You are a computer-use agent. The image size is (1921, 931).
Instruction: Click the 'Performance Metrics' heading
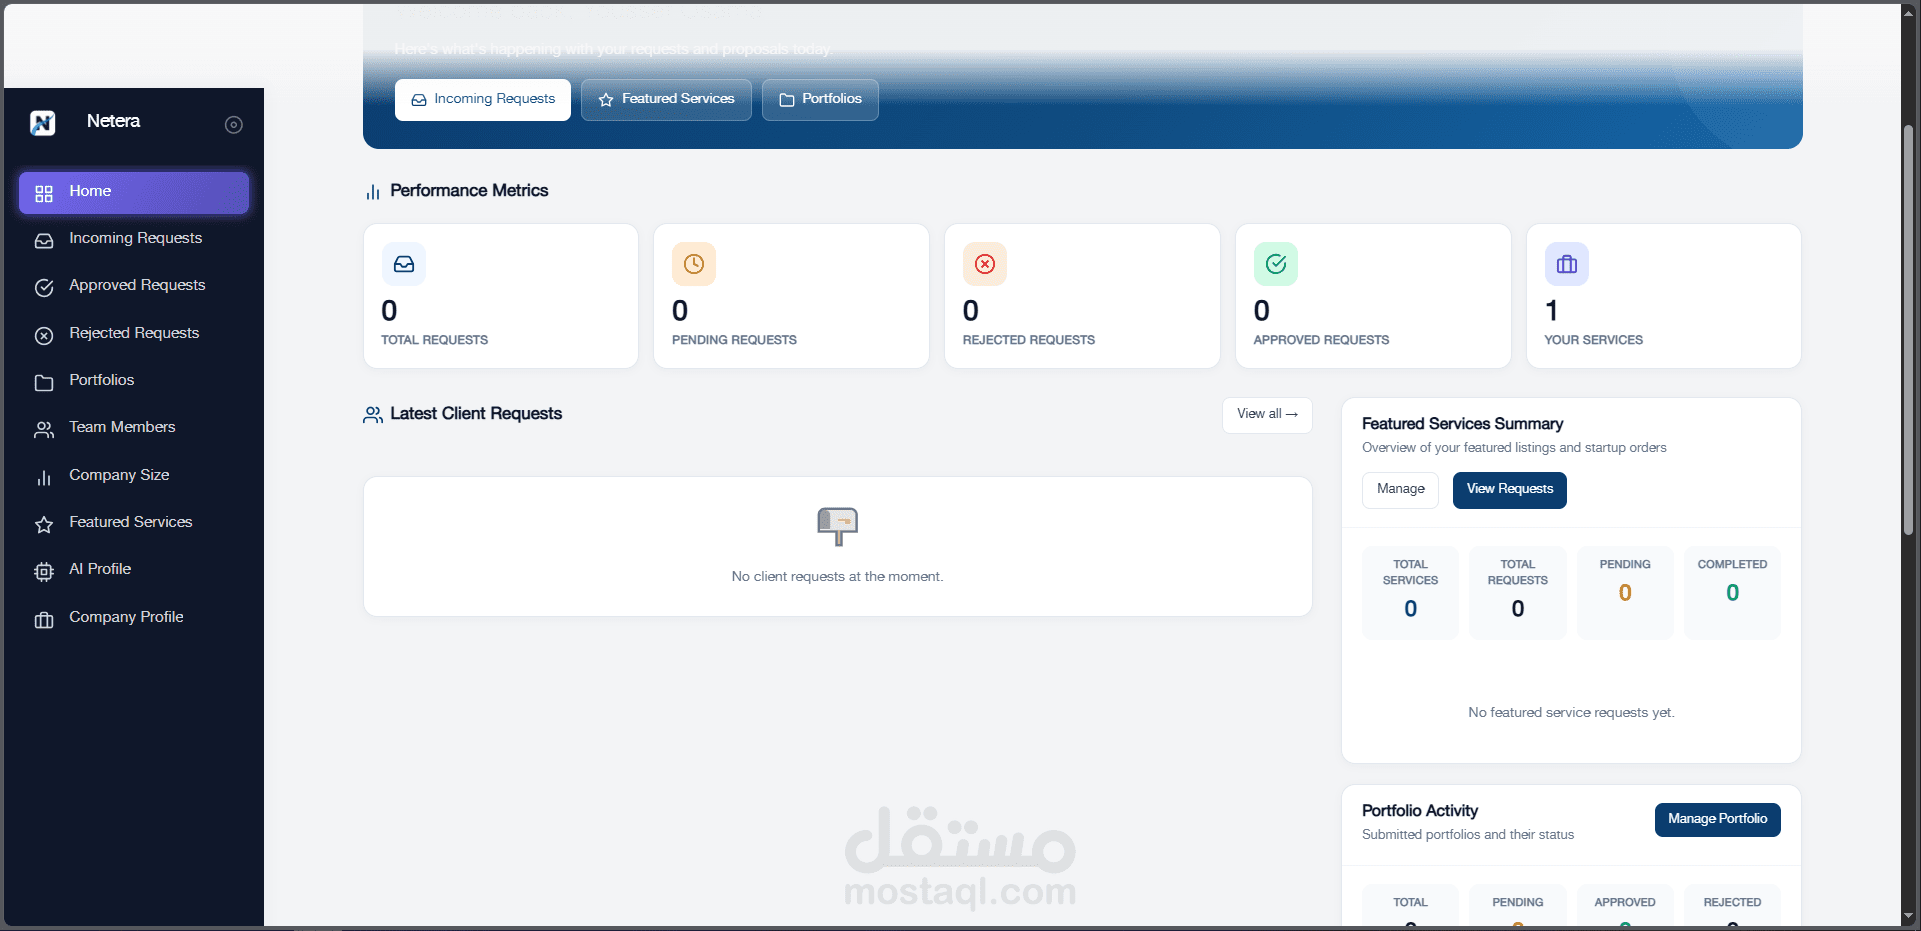[x=469, y=191]
